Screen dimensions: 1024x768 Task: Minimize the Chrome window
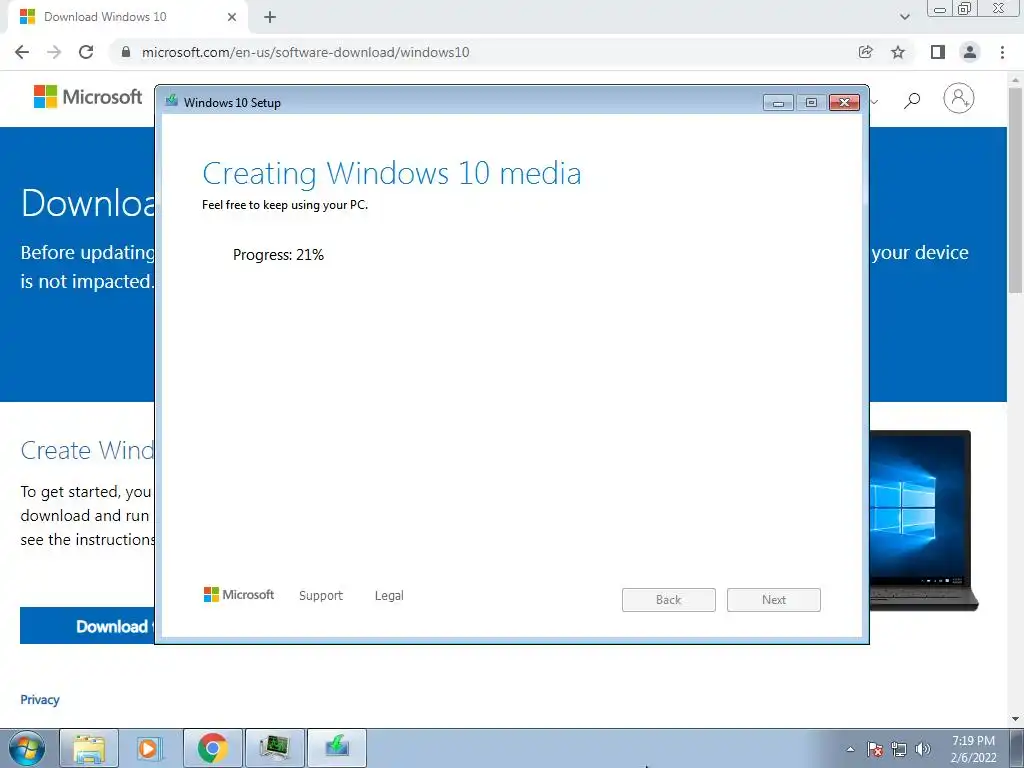(940, 9)
